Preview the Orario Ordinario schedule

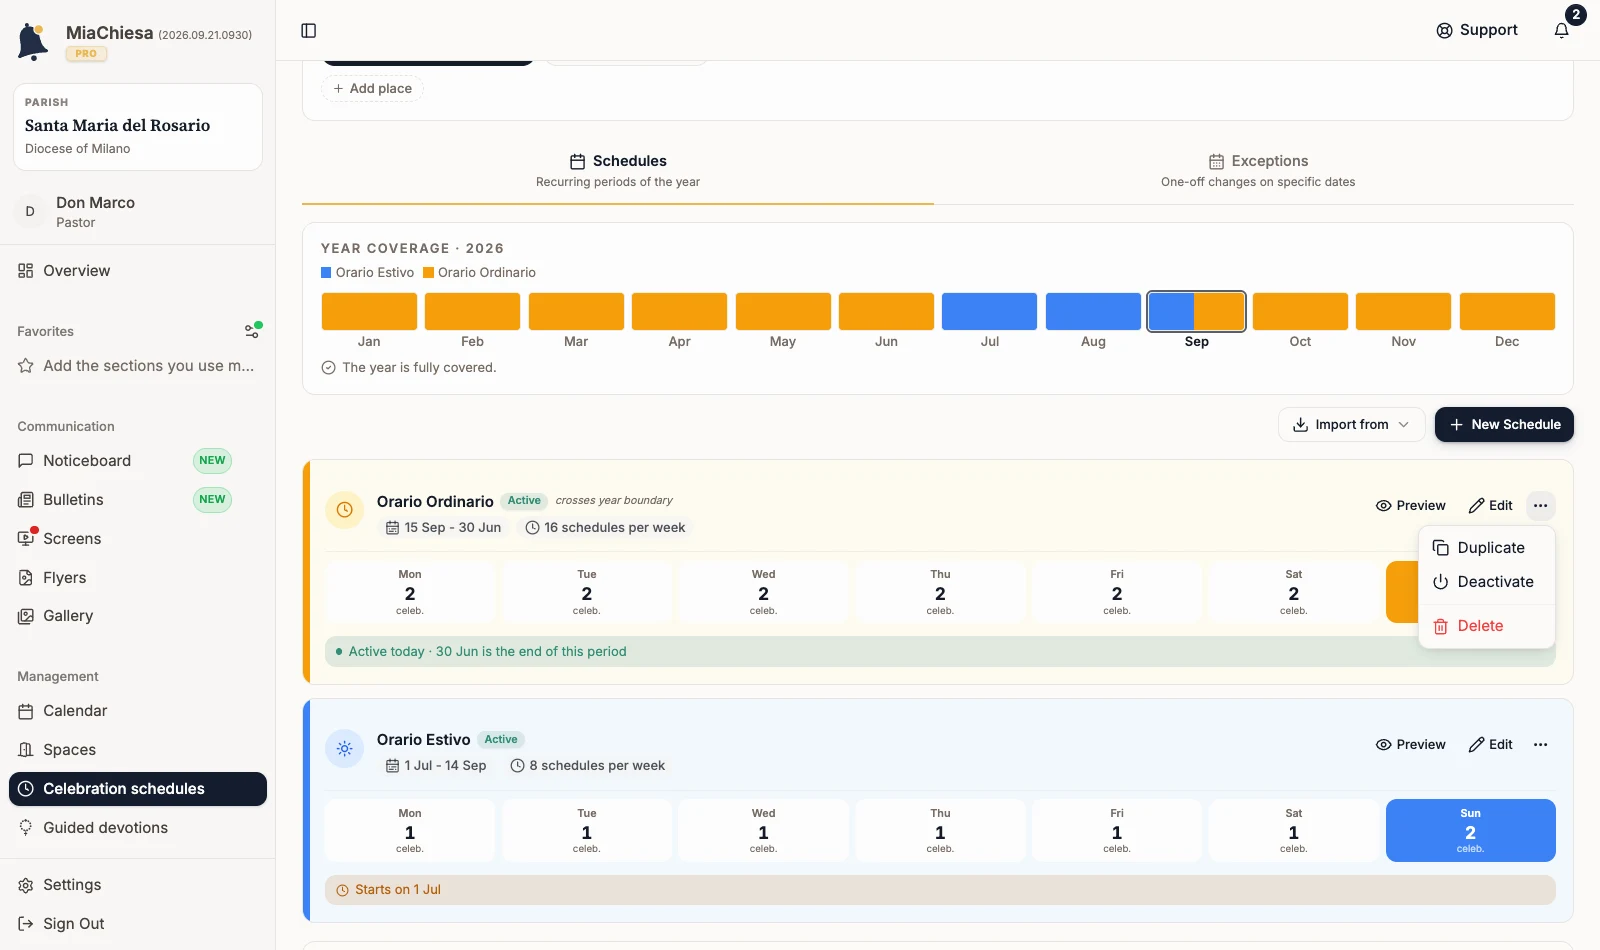pyautogui.click(x=1410, y=506)
